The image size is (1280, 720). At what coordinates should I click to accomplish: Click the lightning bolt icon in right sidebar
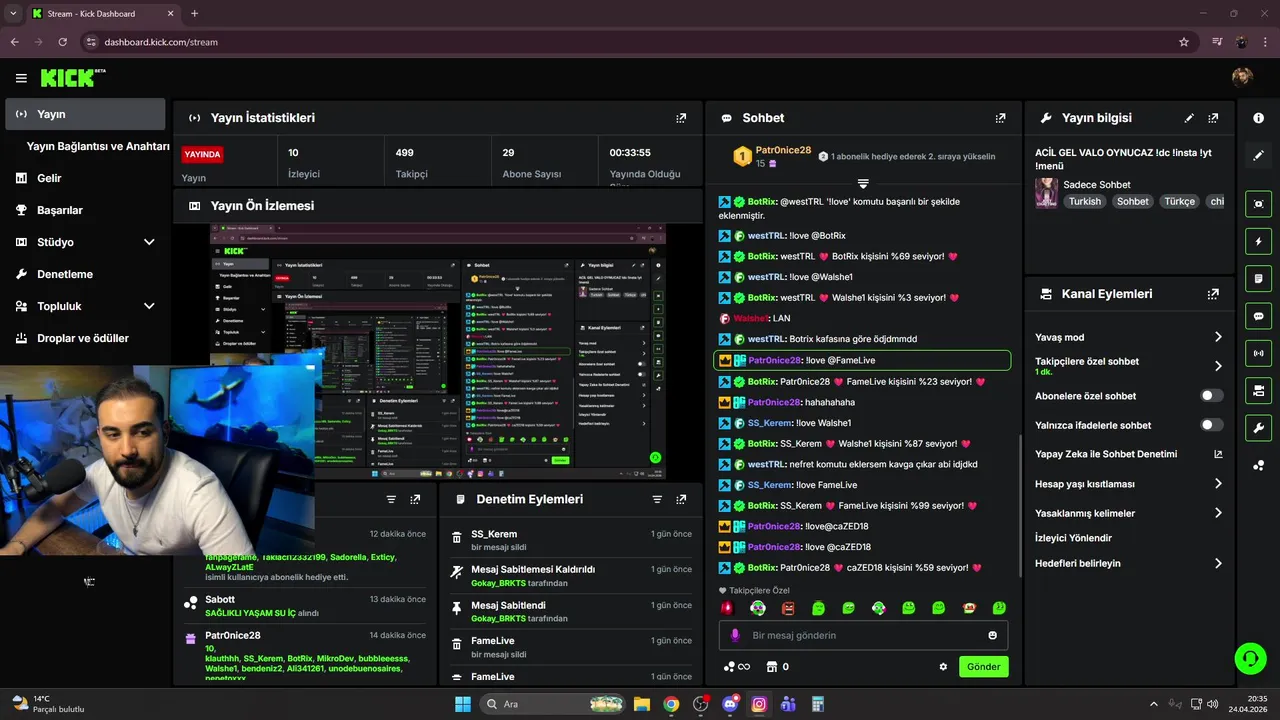tap(1258, 241)
